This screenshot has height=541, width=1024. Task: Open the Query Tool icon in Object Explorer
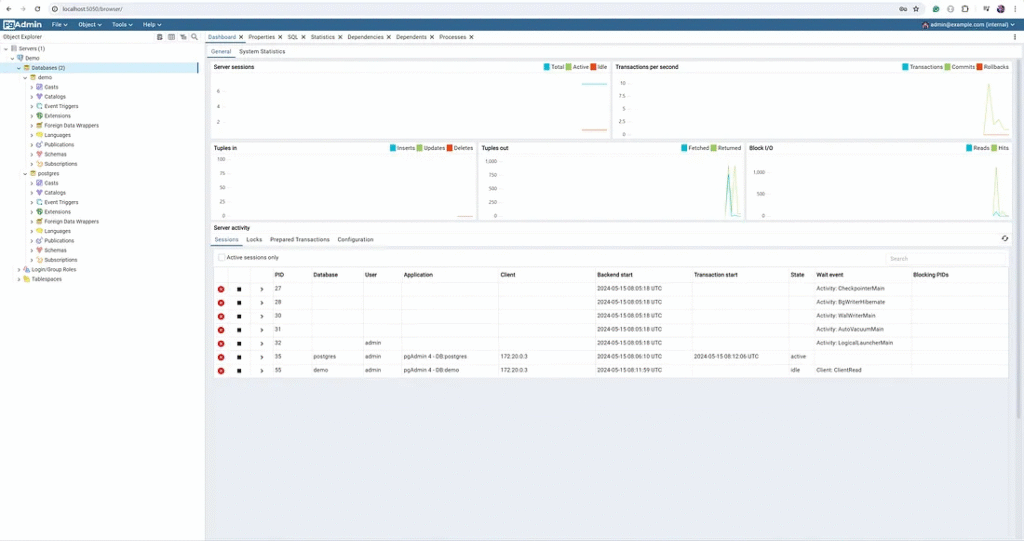159,37
